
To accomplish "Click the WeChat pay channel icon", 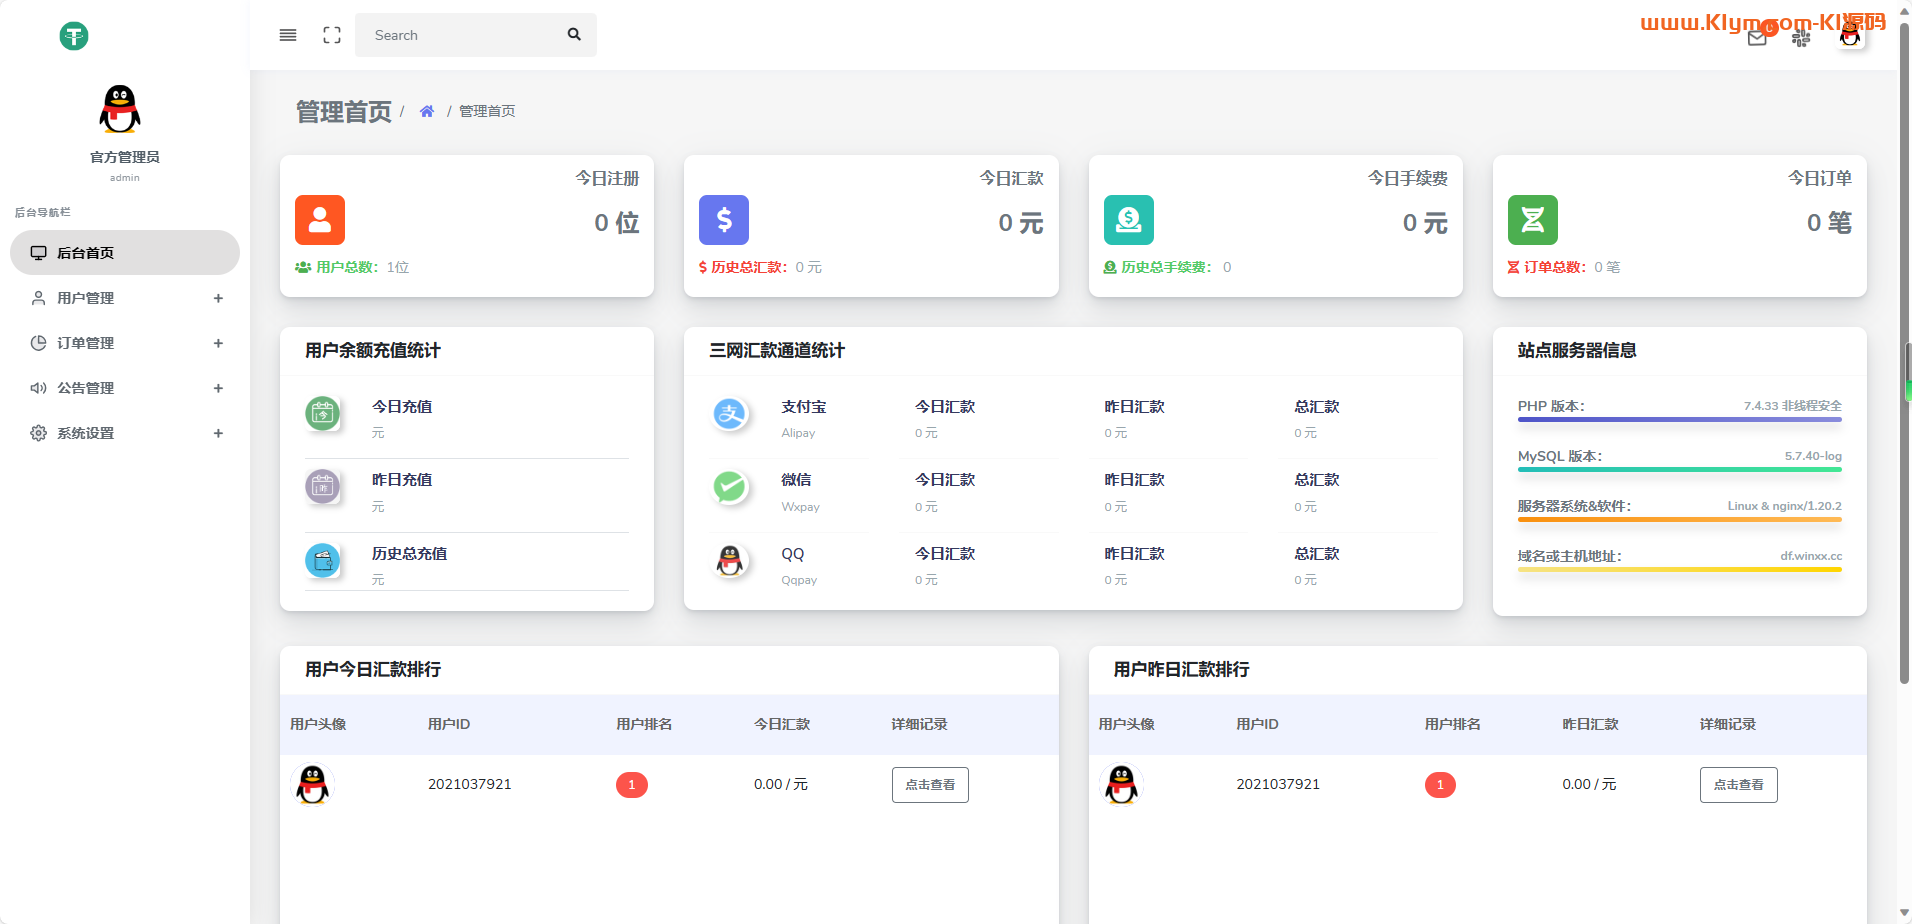I will tap(730, 487).
